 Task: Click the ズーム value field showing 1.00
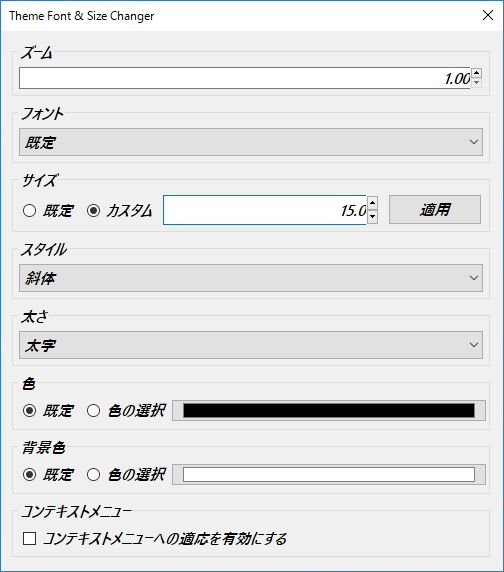245,78
